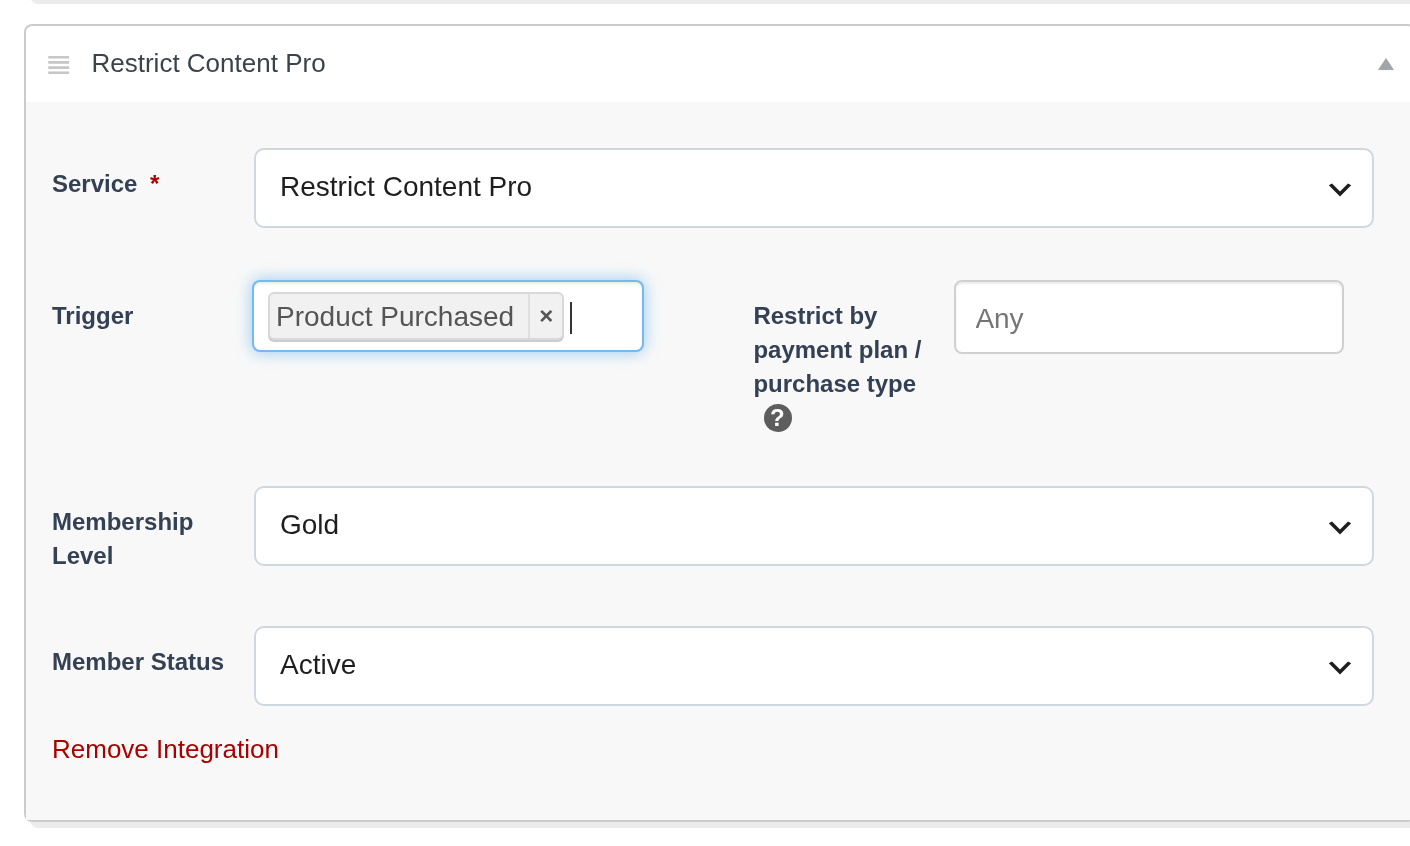The height and width of the screenshot is (846, 1410).
Task: Open the Service dropdown
Action: 814,188
